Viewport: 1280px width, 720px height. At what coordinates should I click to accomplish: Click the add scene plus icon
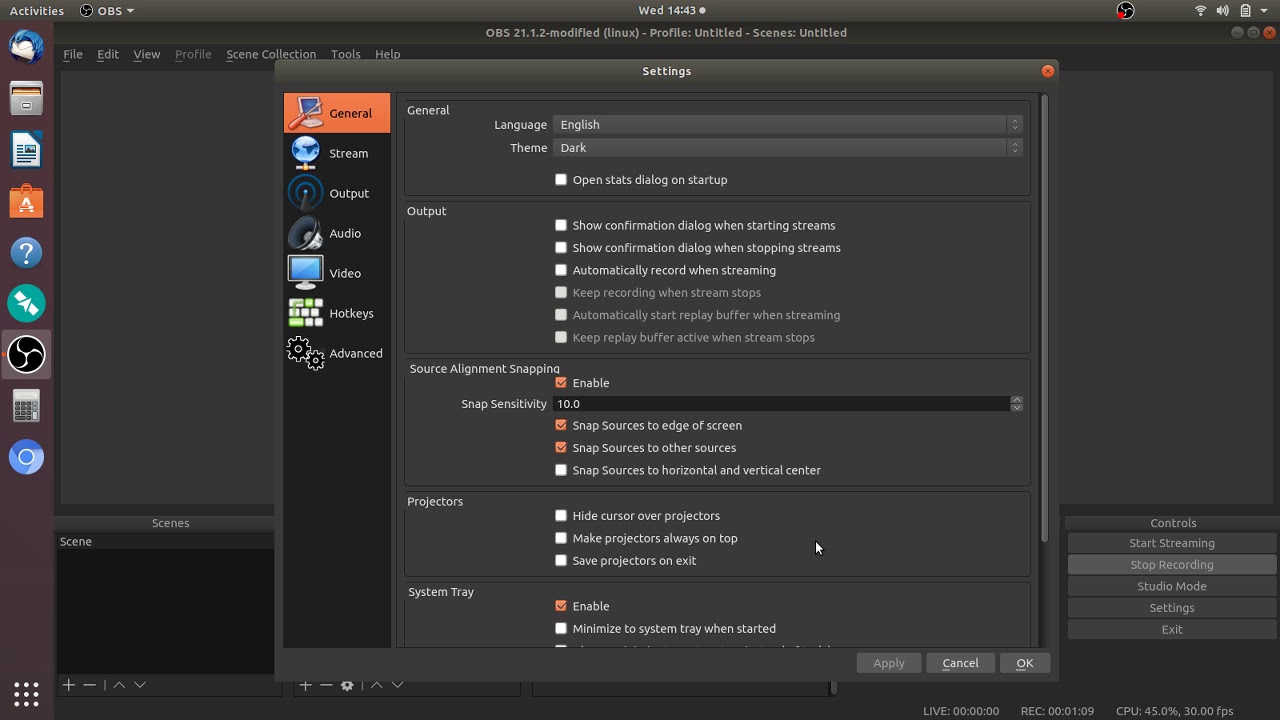68,685
